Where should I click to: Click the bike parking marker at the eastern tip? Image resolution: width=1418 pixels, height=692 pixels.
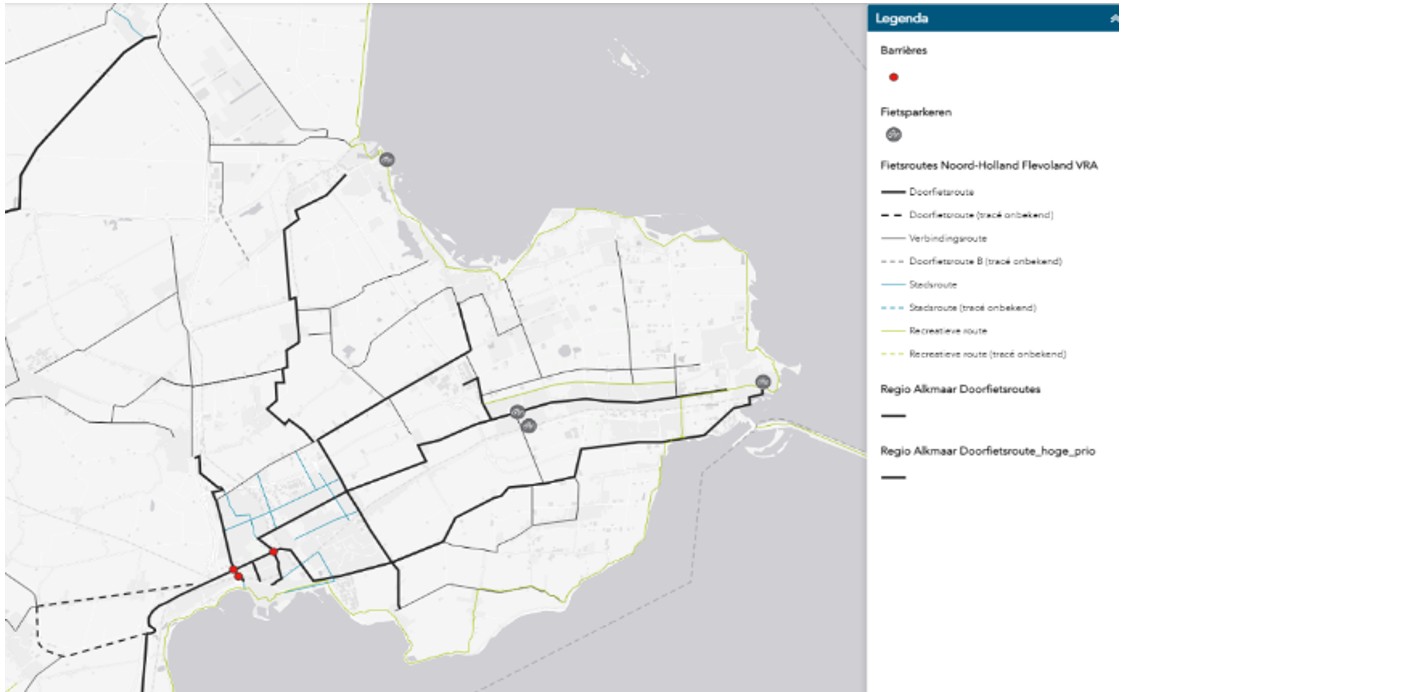pos(763,381)
